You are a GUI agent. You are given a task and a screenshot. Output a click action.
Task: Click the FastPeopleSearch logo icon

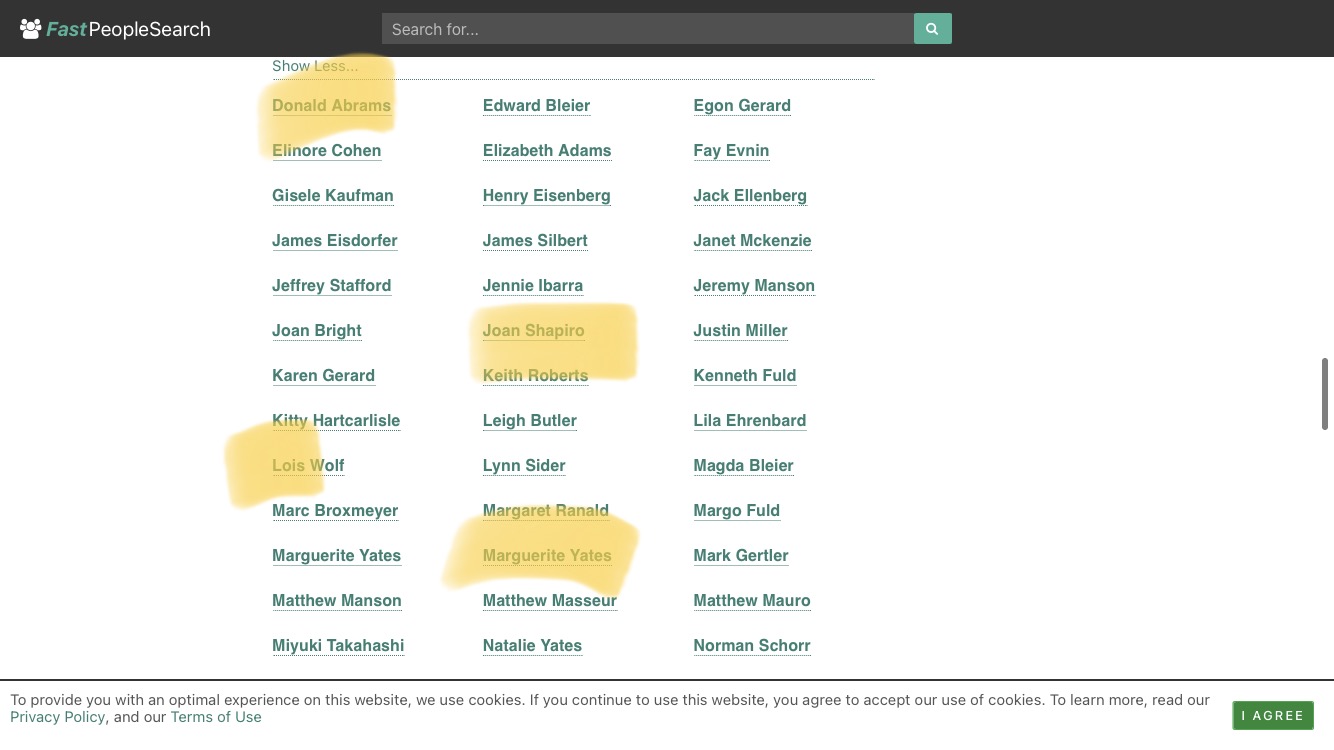(x=31, y=29)
